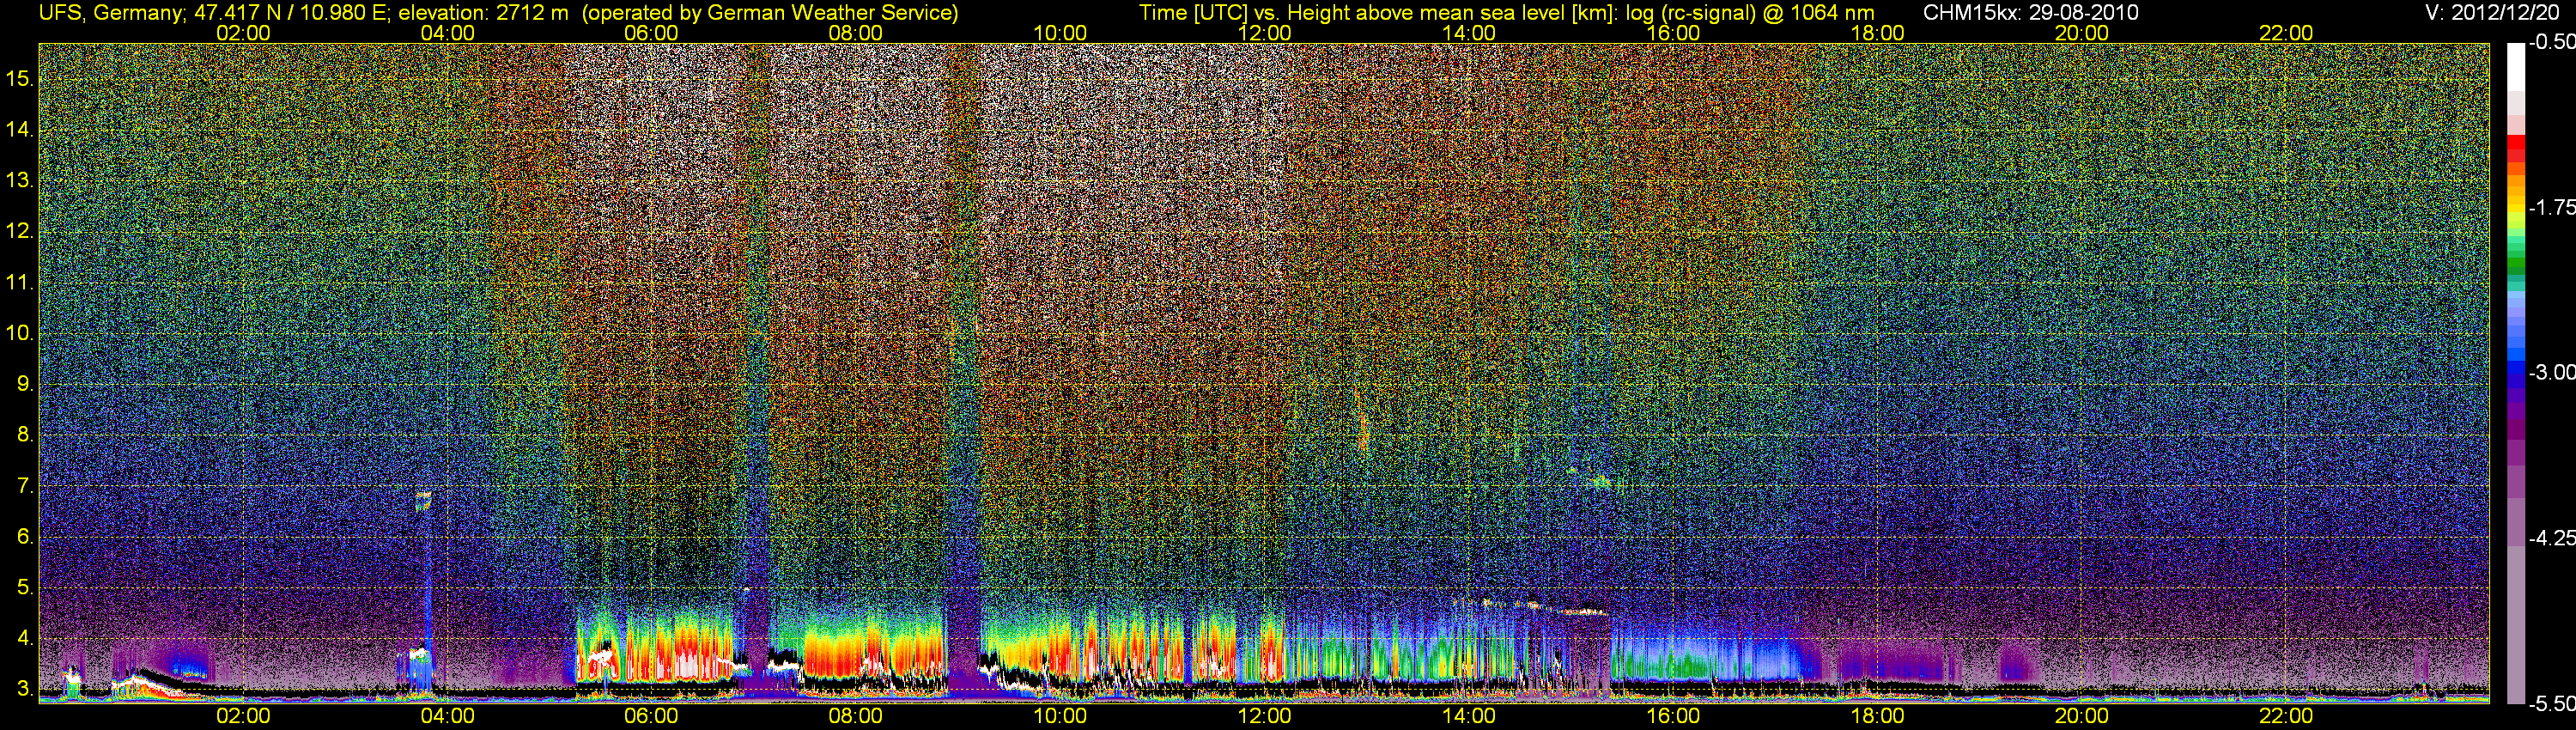Click the height axis label '7.'
This screenshot has width=2576, height=730.
coord(25,486)
